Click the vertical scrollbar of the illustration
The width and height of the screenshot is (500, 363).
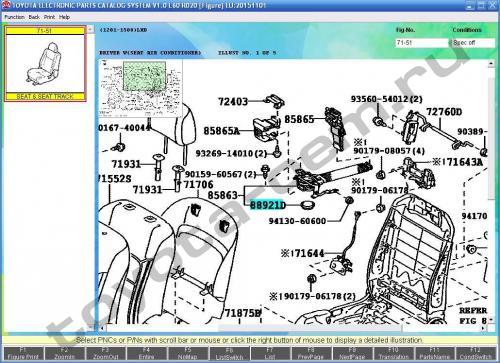tap(491, 192)
